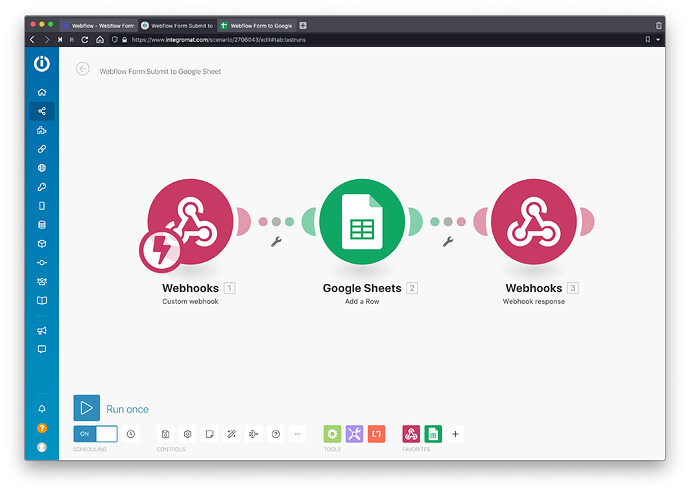
Task: Open the Google Sheets Add a Row module
Action: 362,221
